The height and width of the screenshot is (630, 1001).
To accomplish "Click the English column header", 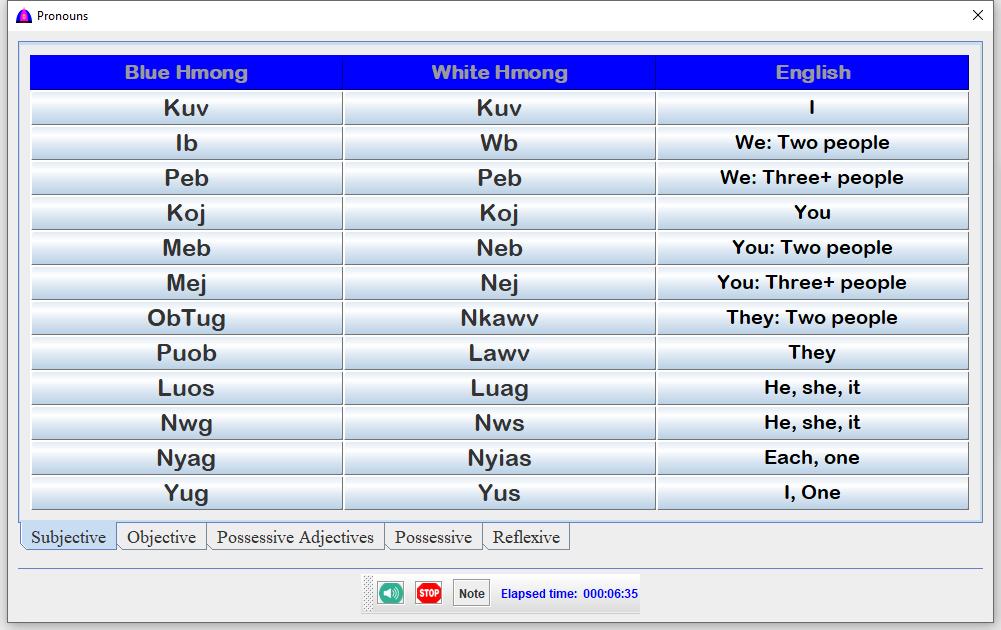I will (x=812, y=73).
